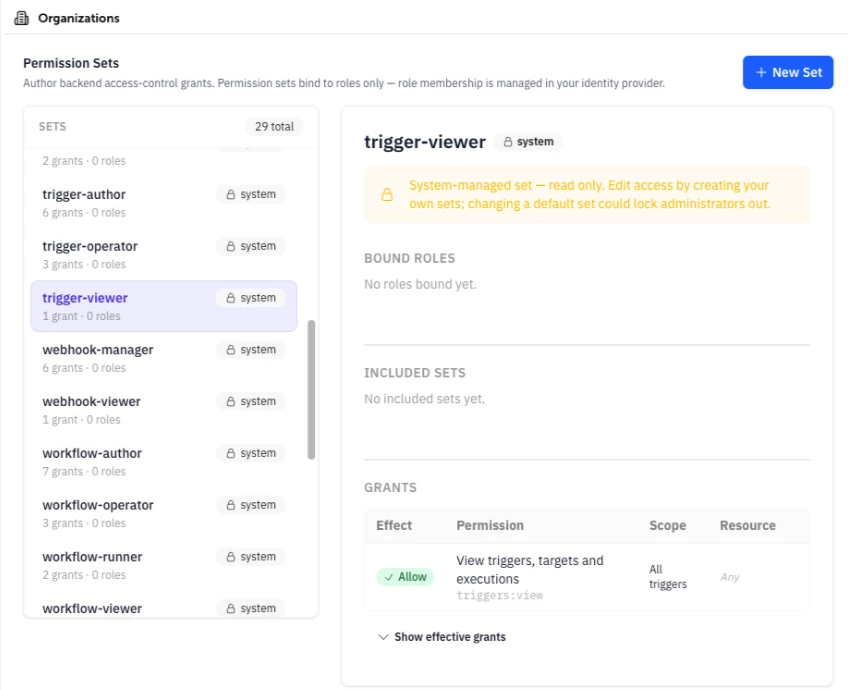Screen dimensions: 848x690
Task: Click system lock badge on workflow-operator row
Action: coord(251,505)
